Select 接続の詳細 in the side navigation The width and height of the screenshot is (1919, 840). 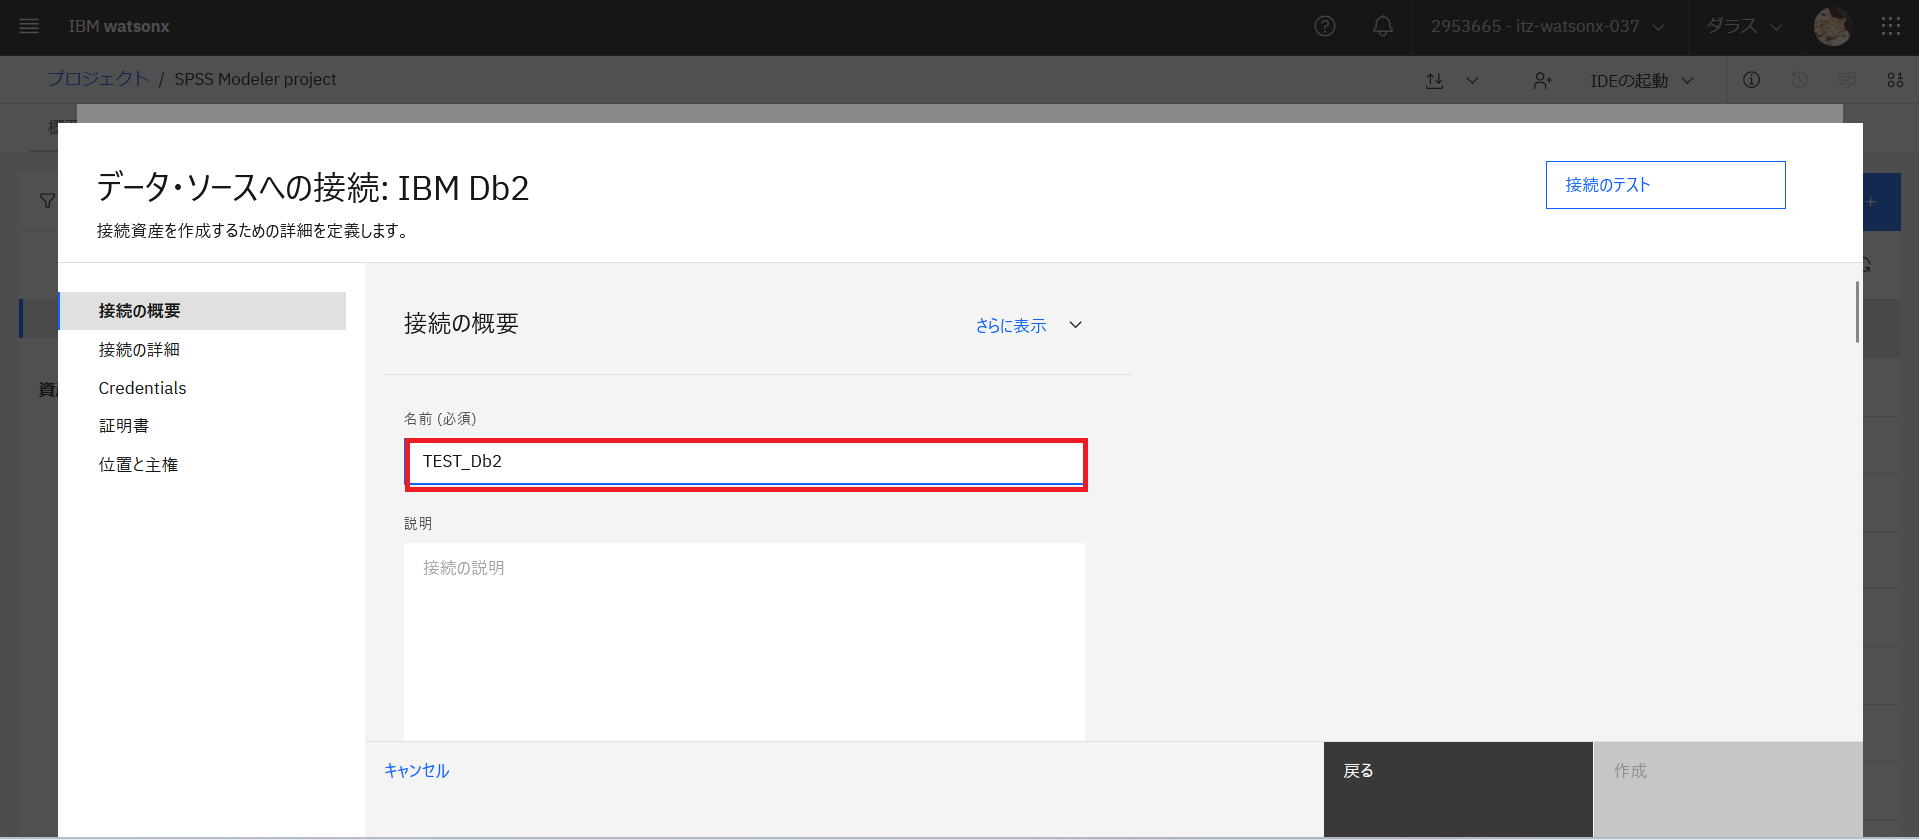click(x=202, y=350)
